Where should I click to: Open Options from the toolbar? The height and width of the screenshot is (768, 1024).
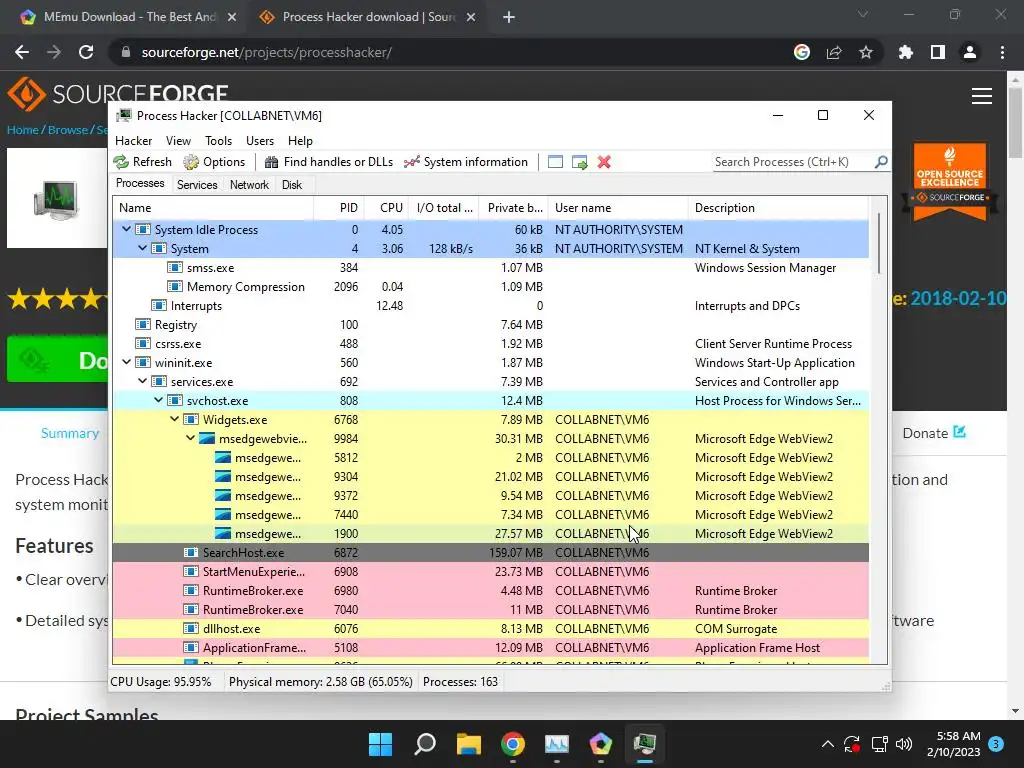tap(214, 162)
